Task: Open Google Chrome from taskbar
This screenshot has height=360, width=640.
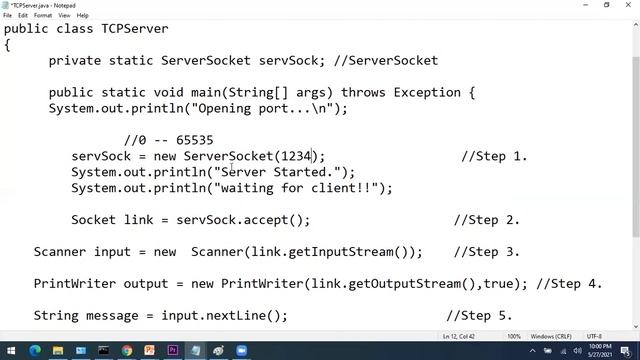Action: 127,351
